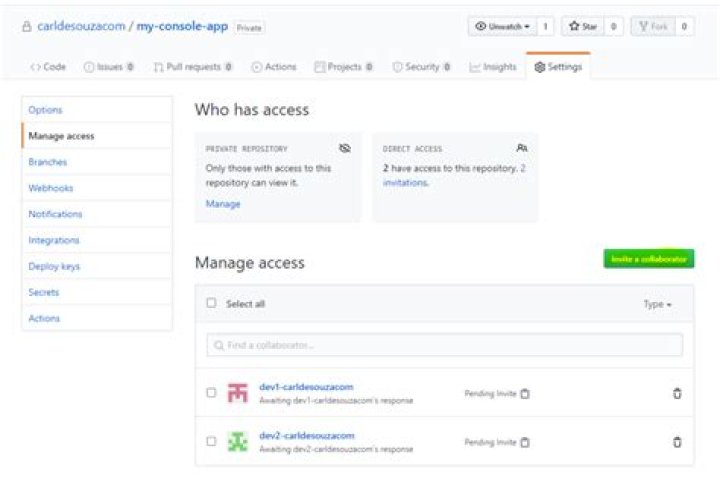Tick the checkbox for dev2-carldesouzacom

[x=211, y=441]
